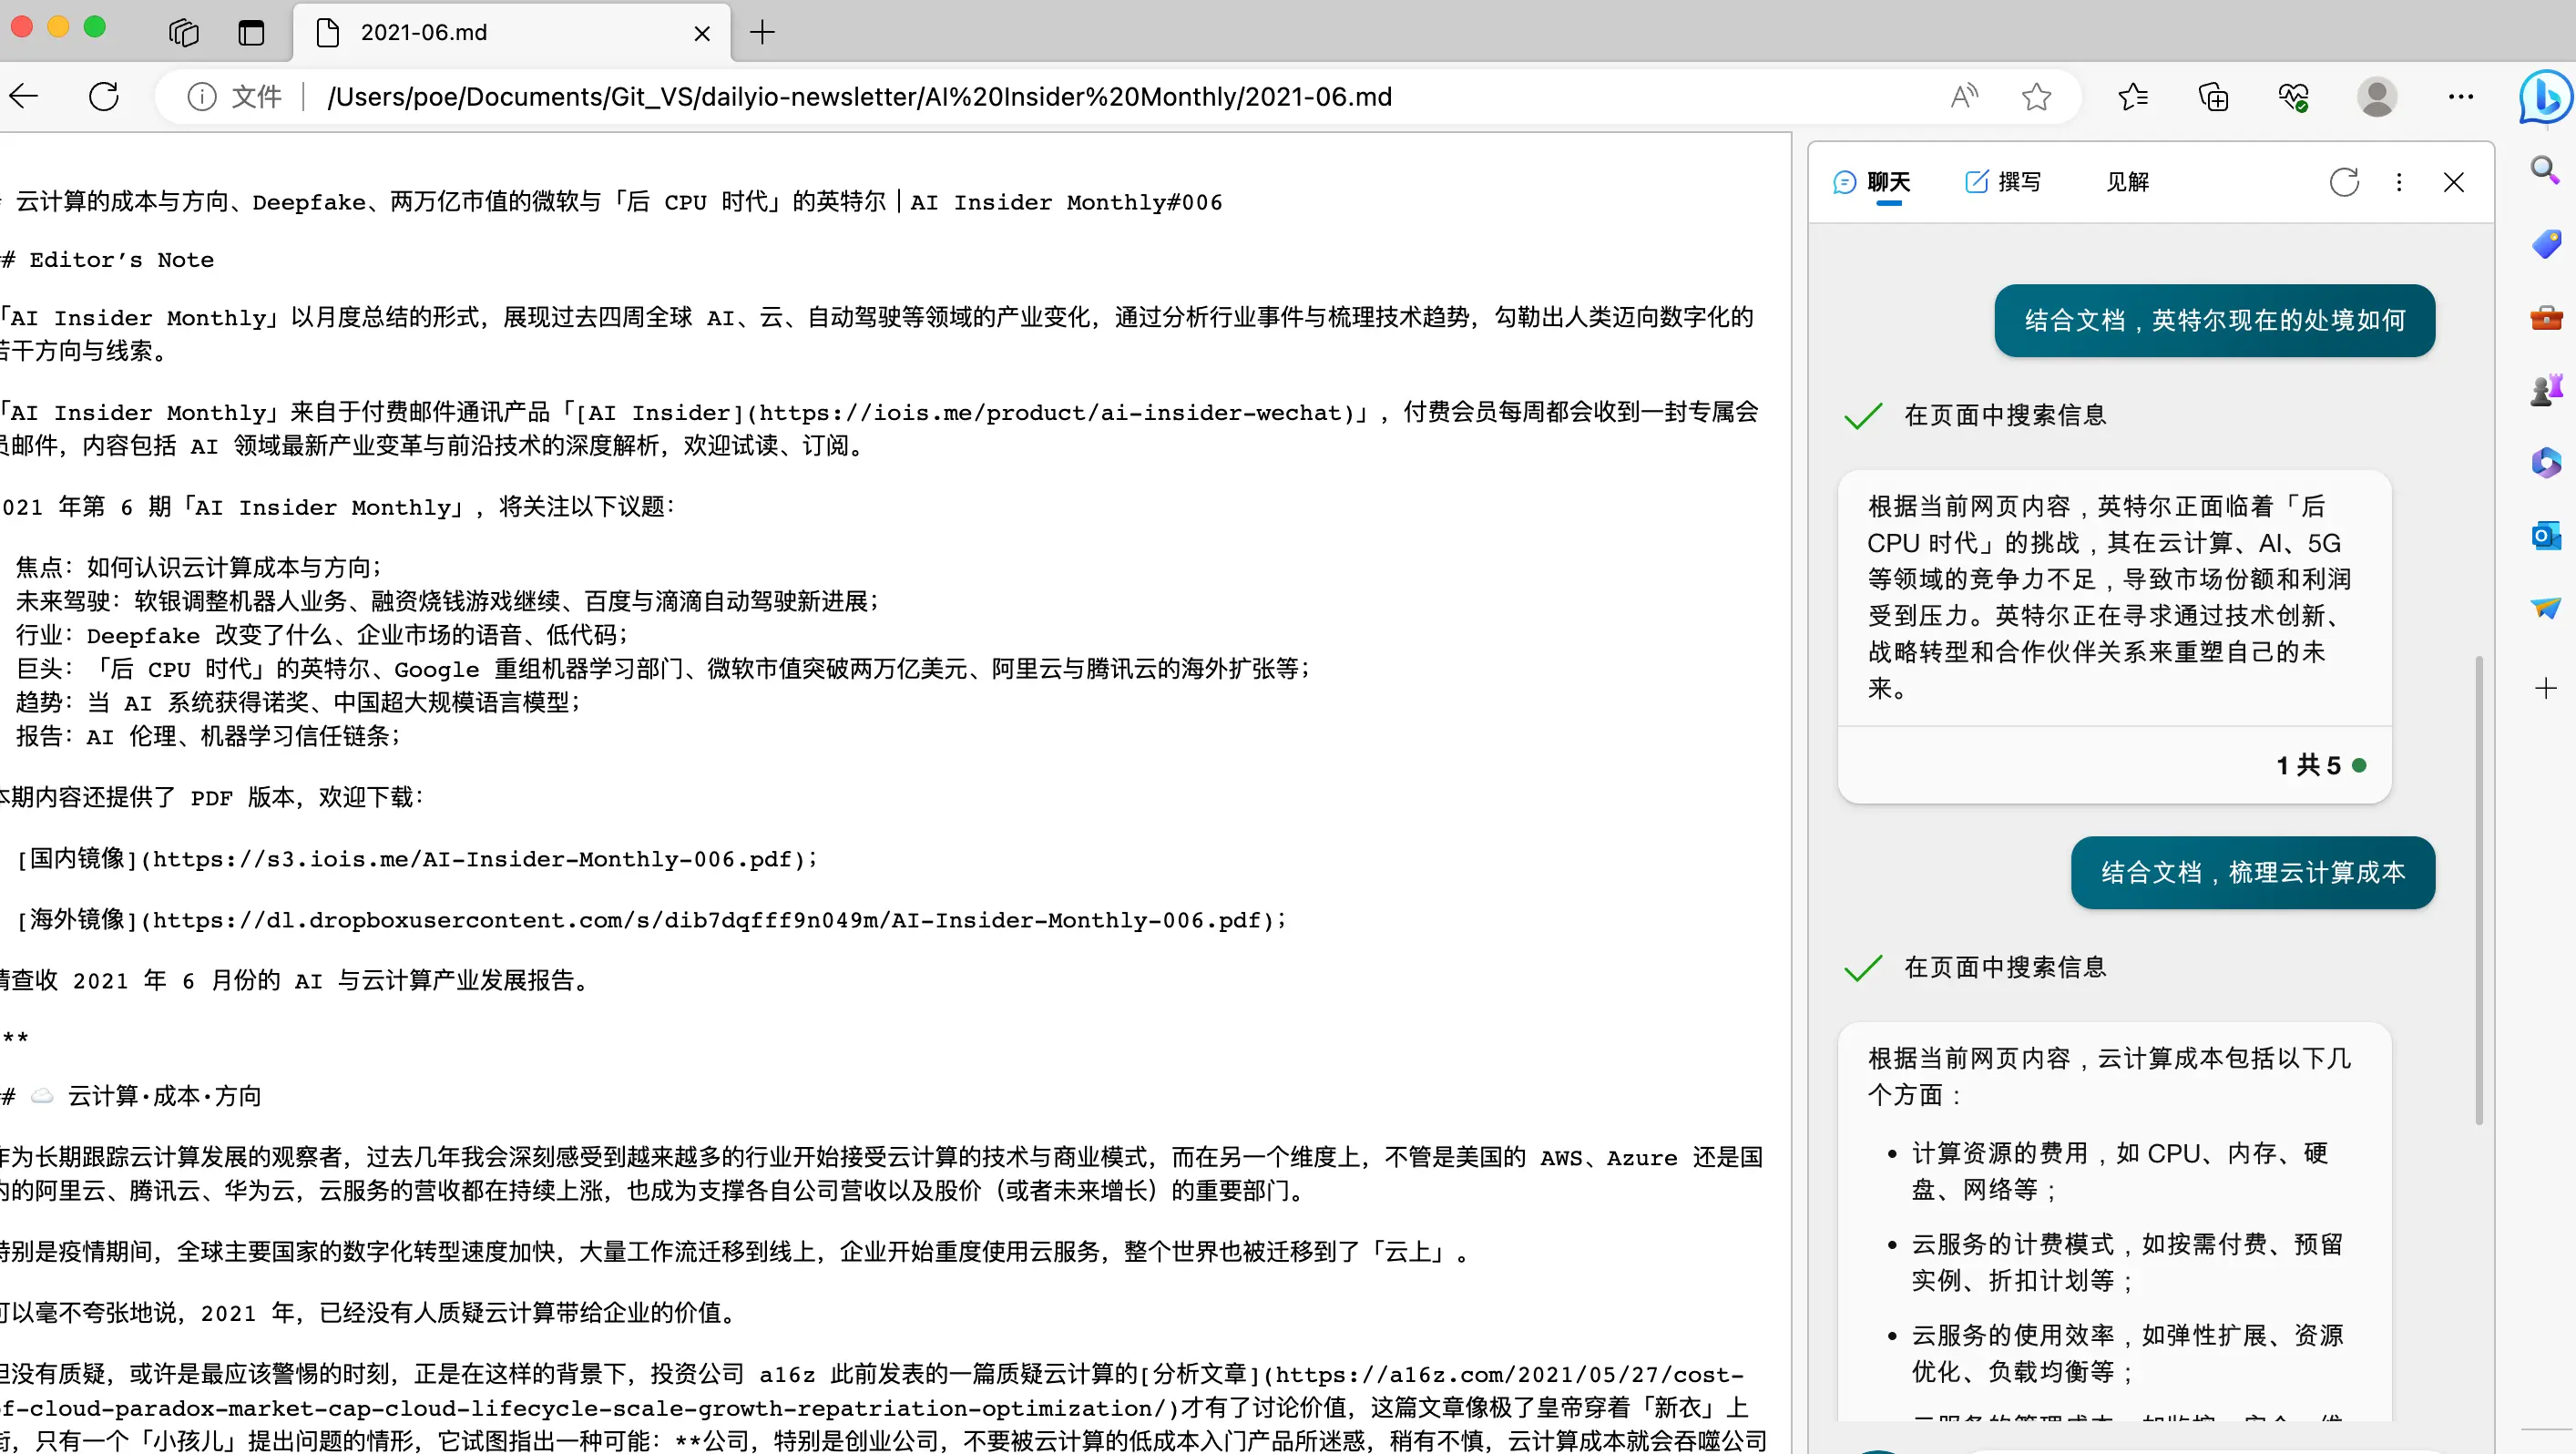Click the first 在页面中搜索信息 status
The height and width of the screenshot is (1454, 2576).
[x=2004, y=415]
